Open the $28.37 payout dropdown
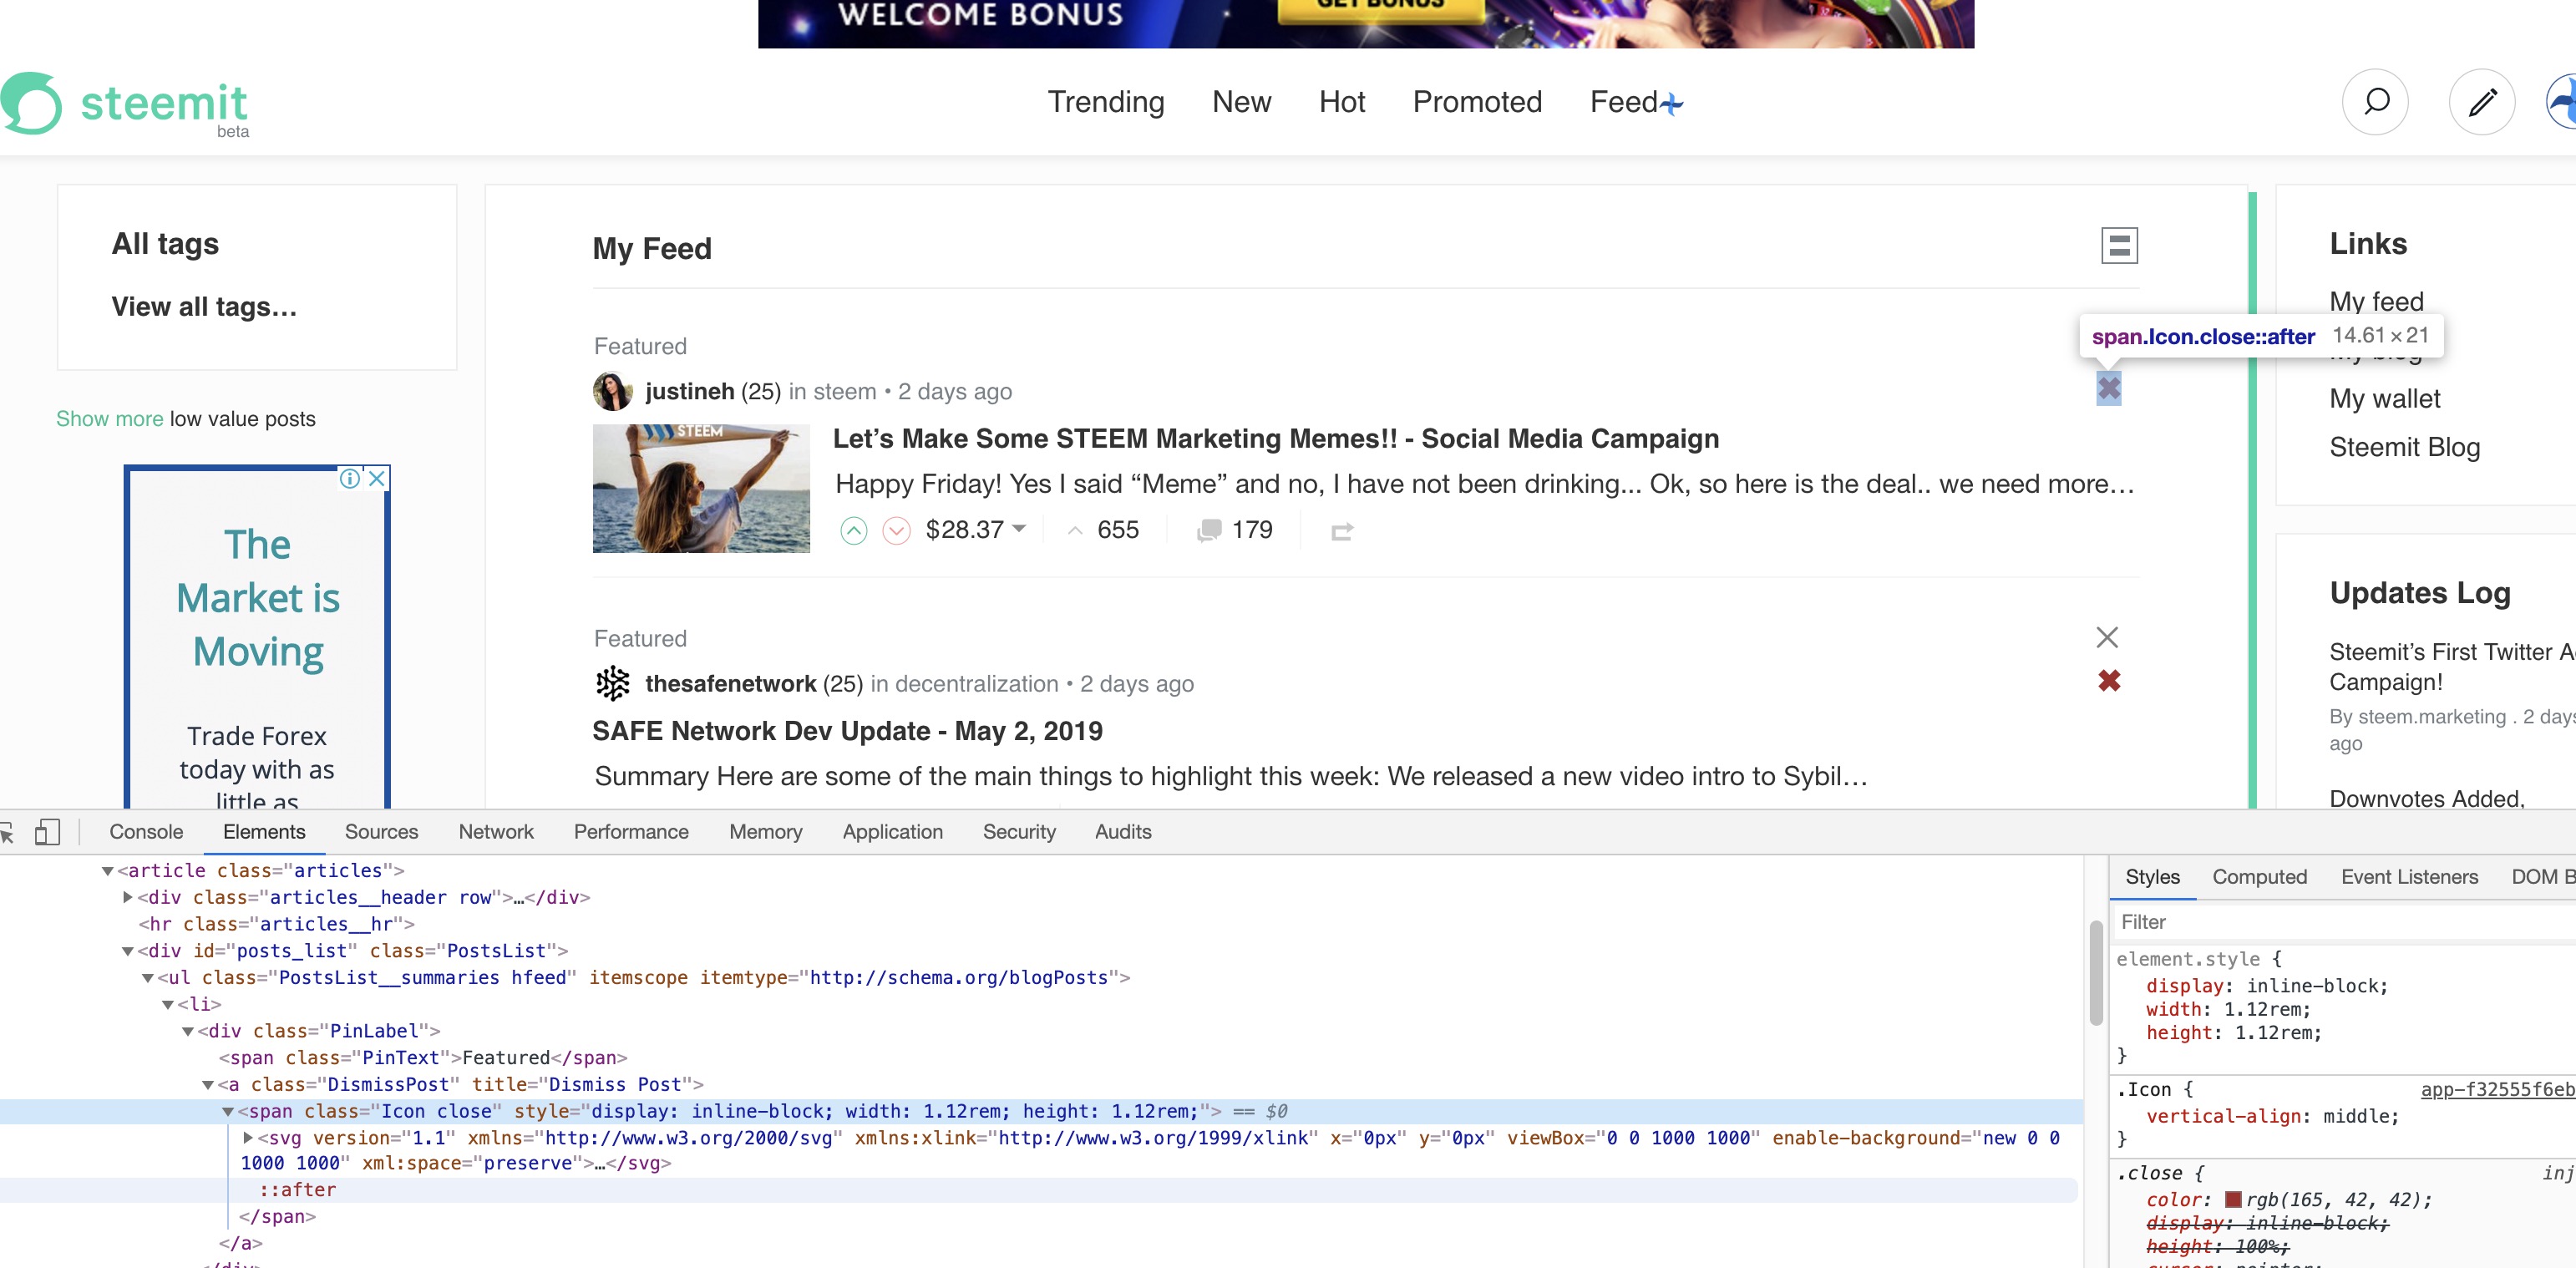 pos(1019,530)
